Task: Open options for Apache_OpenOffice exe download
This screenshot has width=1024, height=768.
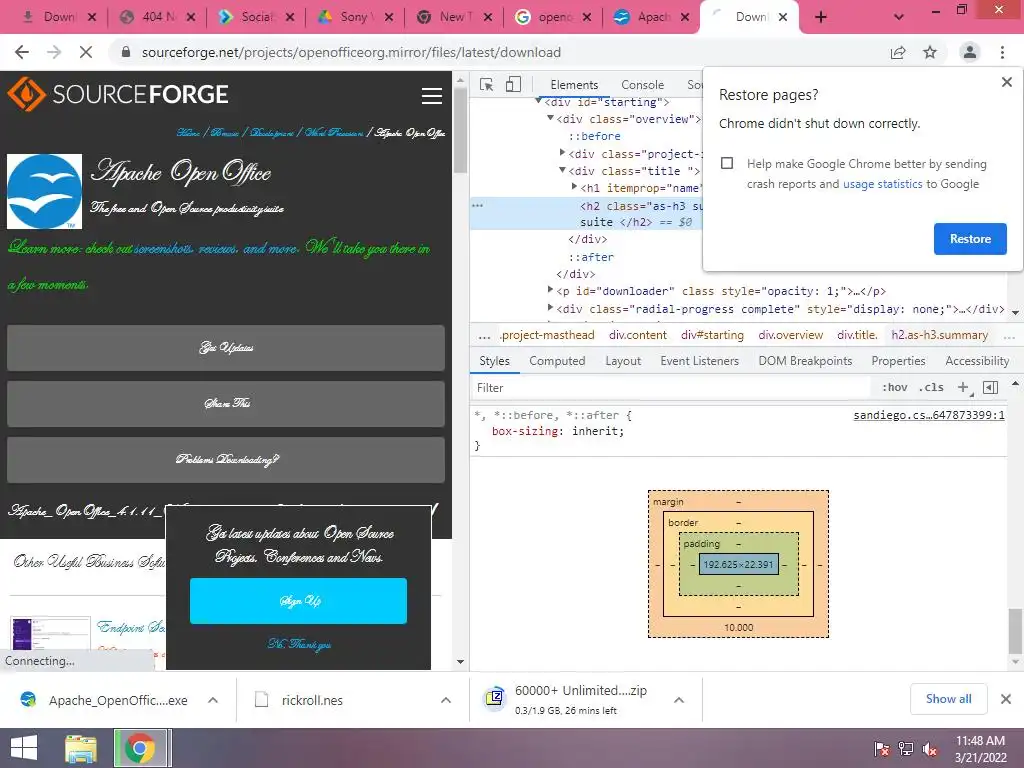Action: click(x=213, y=700)
